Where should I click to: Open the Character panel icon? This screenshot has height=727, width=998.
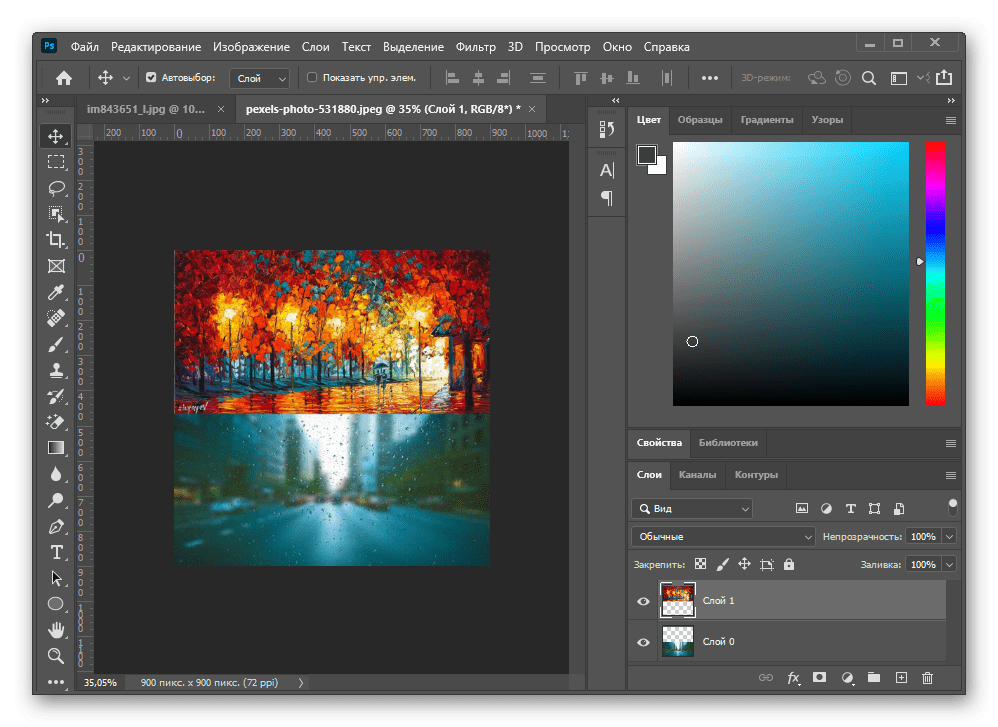607,171
